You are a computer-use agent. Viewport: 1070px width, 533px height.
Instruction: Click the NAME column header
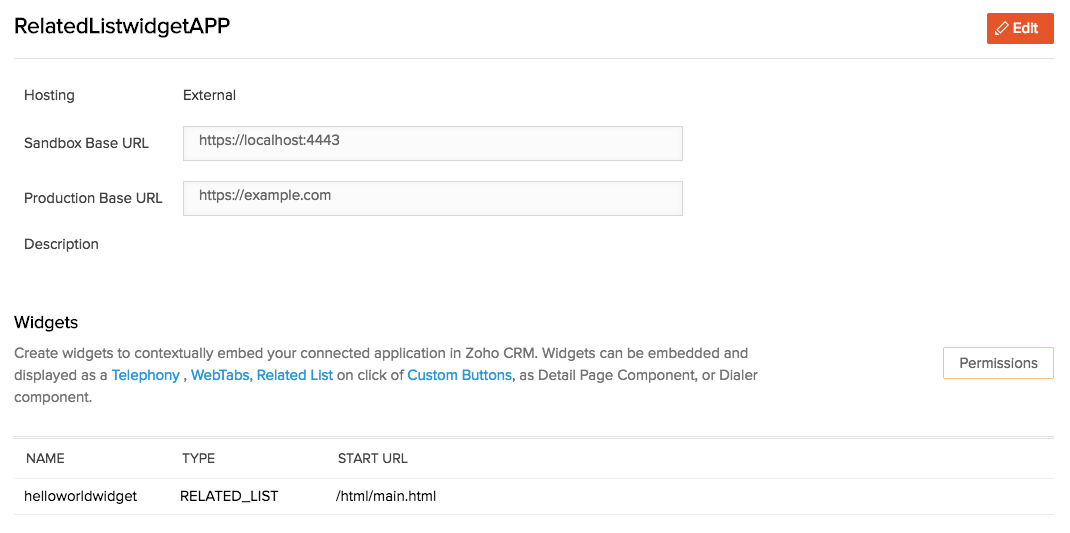[45, 459]
